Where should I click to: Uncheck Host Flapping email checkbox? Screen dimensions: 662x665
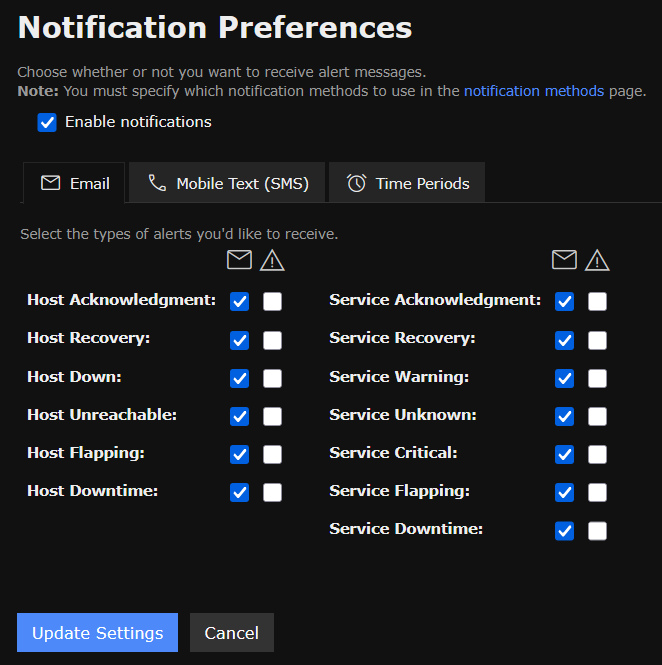tap(239, 455)
